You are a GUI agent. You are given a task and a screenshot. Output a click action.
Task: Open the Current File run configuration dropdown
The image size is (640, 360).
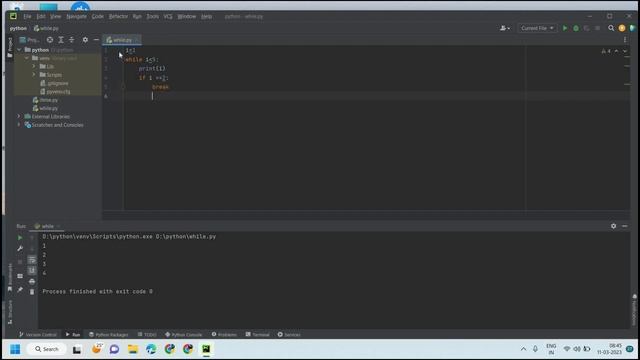point(537,28)
